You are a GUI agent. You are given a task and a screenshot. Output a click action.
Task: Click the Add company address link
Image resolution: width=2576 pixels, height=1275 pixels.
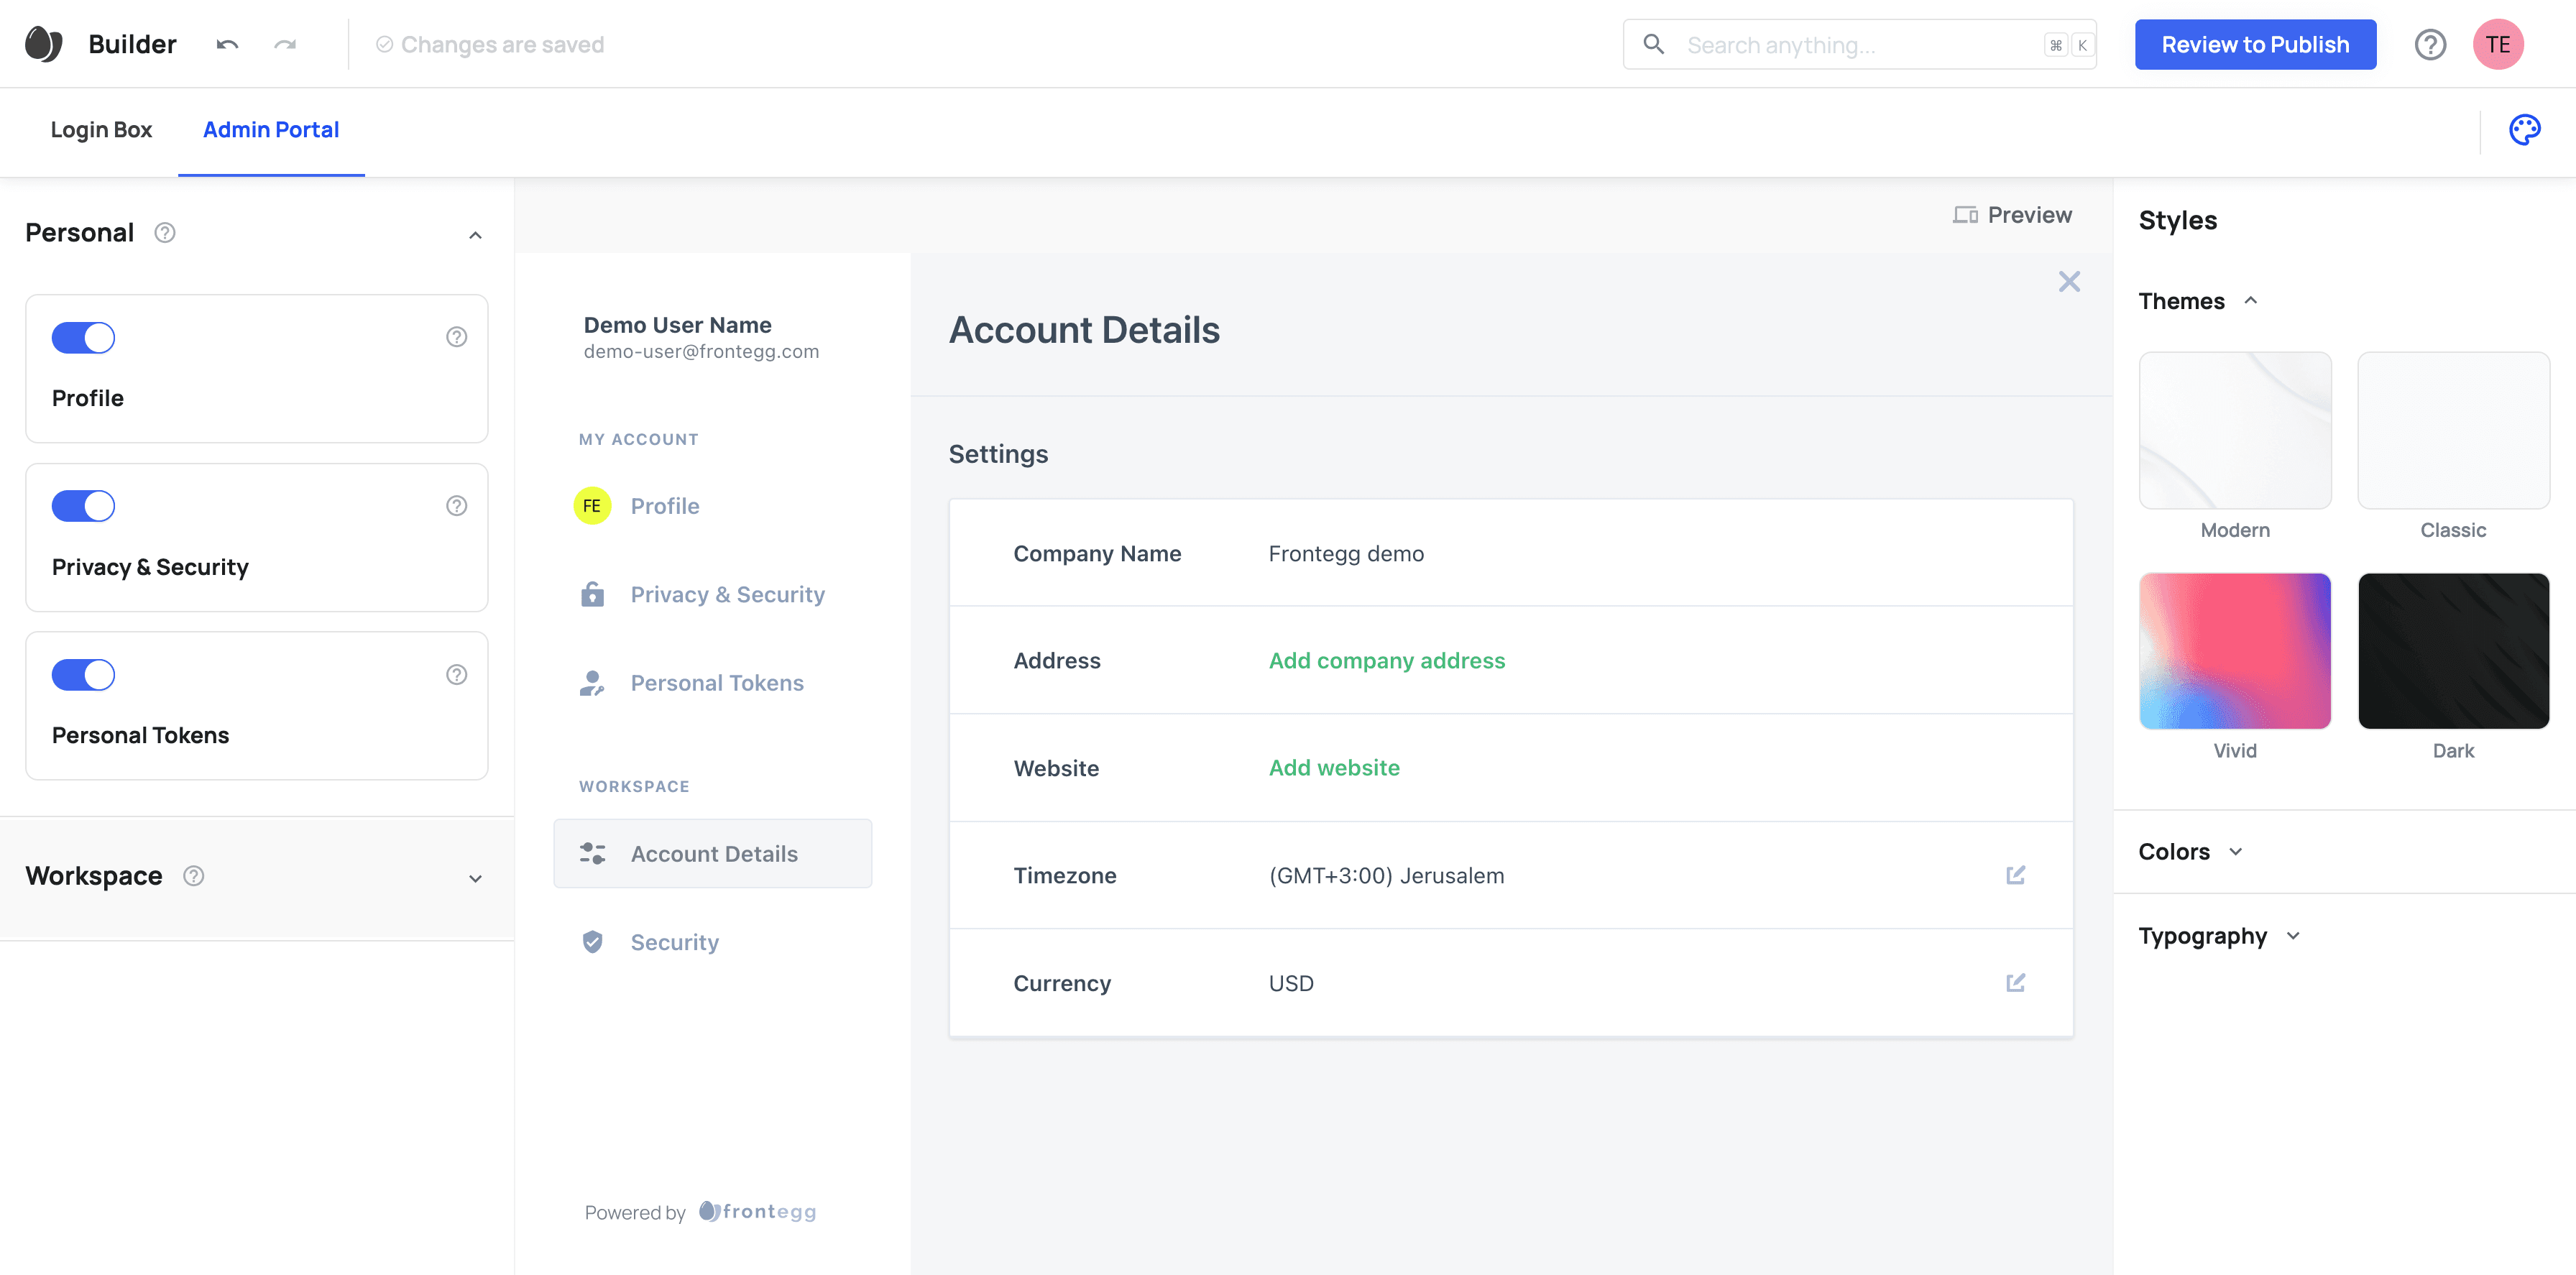[1386, 661]
